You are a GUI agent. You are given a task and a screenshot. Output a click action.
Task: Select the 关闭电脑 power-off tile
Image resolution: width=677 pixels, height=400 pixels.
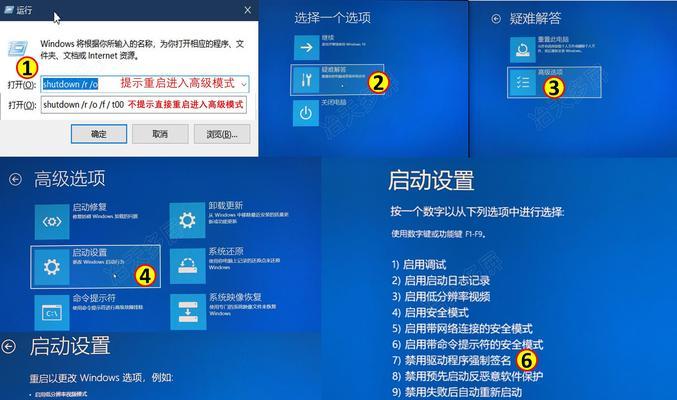point(306,113)
